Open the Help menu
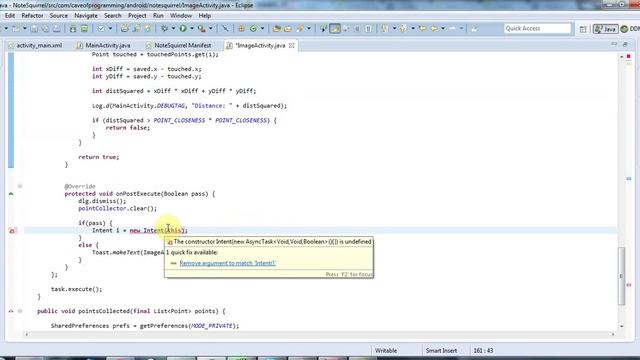 click(204, 16)
